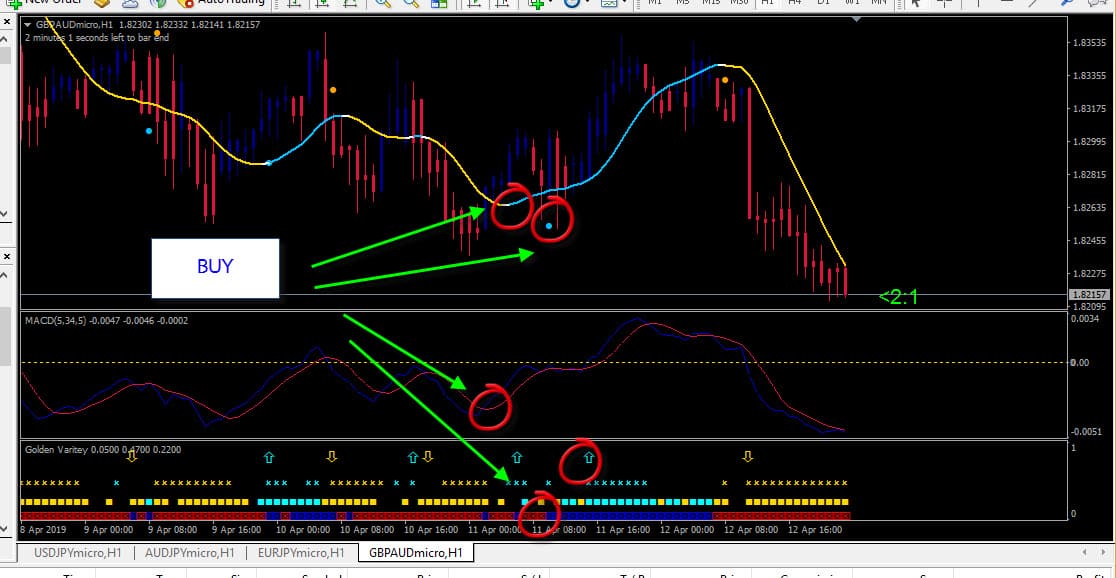Switch to the USDJPYmicro,H1 chart tab
Screen dimensions: 1116x578
(78, 552)
